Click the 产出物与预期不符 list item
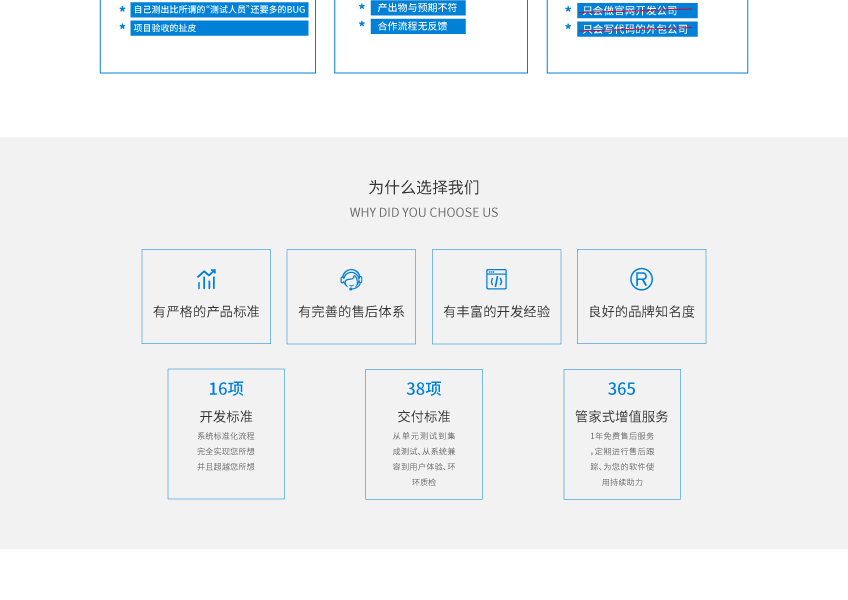This screenshot has width=848, height=600. pos(418,8)
